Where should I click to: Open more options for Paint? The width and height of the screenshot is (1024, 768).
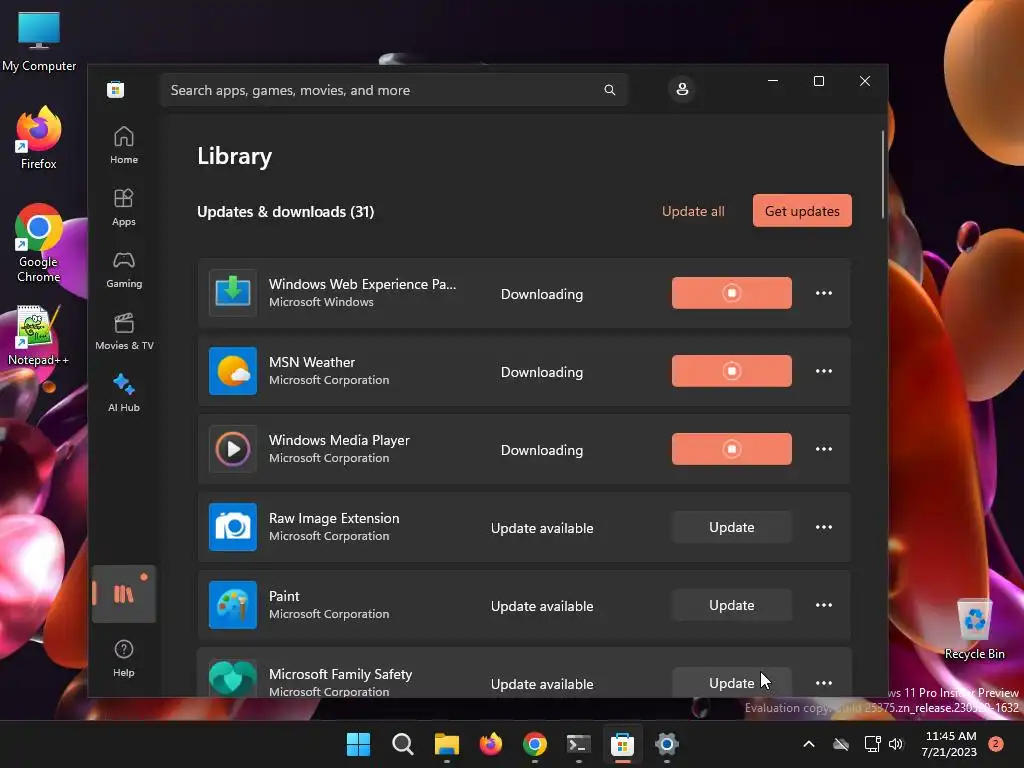point(824,605)
